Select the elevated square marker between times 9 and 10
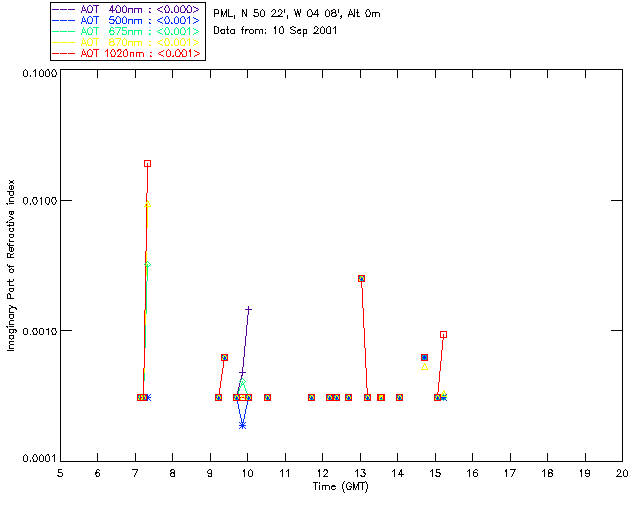The height and width of the screenshot is (512, 640). 224,358
